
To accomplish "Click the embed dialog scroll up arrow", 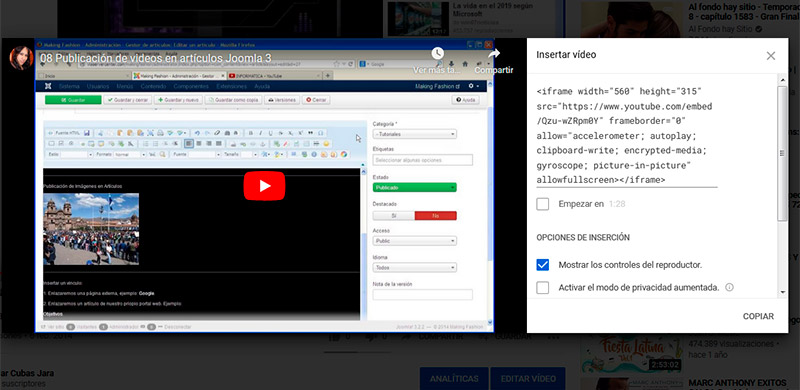I will coord(783,79).
